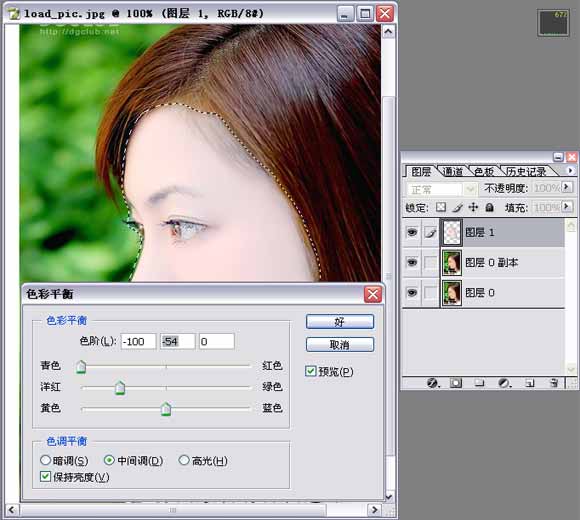Maximize the load_pic.jpg document window
Image resolution: width=580 pixels, height=520 pixels.
click(x=365, y=14)
